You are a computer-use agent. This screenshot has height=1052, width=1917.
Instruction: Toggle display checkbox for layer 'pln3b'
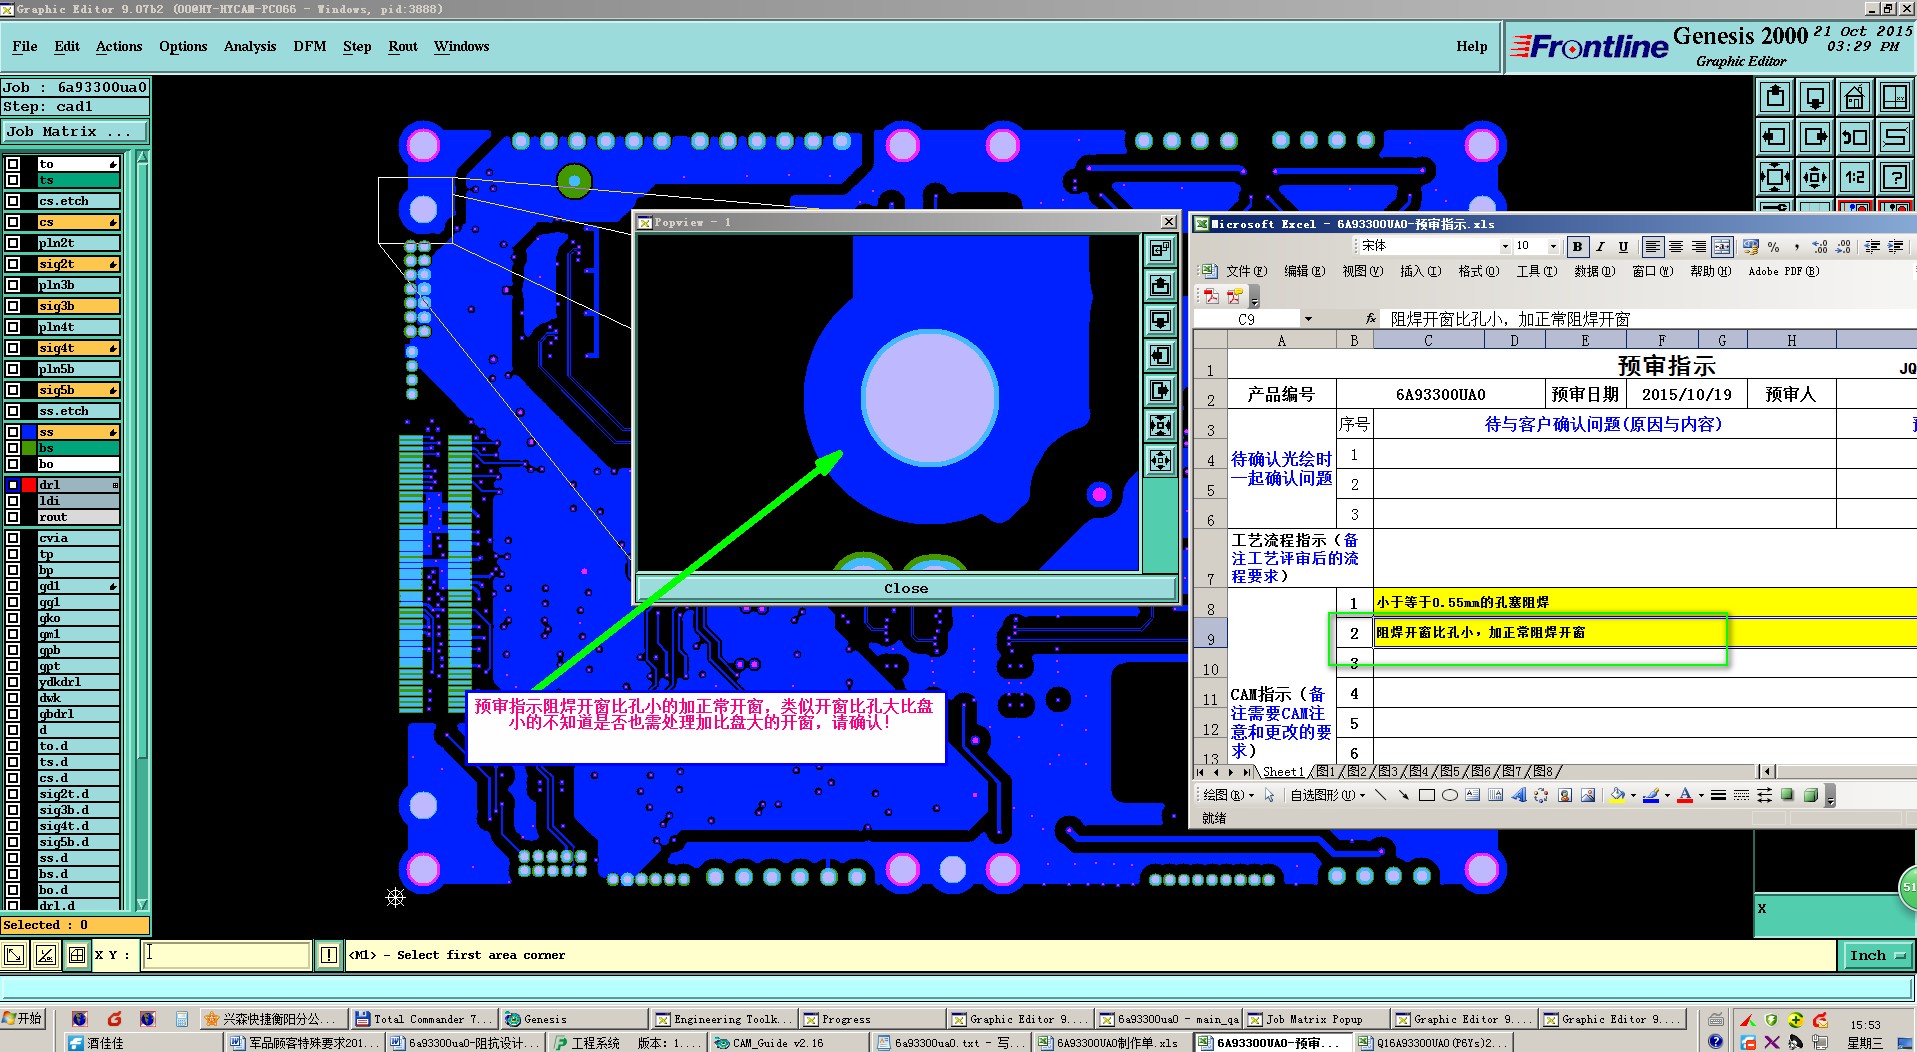pos(13,285)
